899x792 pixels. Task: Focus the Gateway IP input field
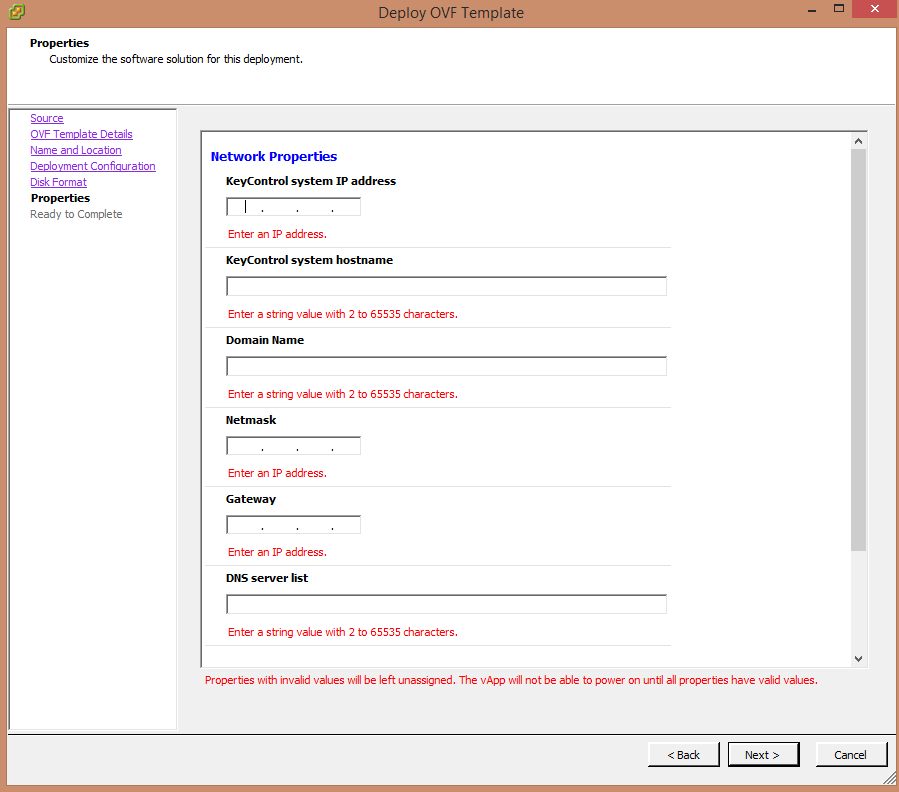pyautogui.click(x=294, y=525)
